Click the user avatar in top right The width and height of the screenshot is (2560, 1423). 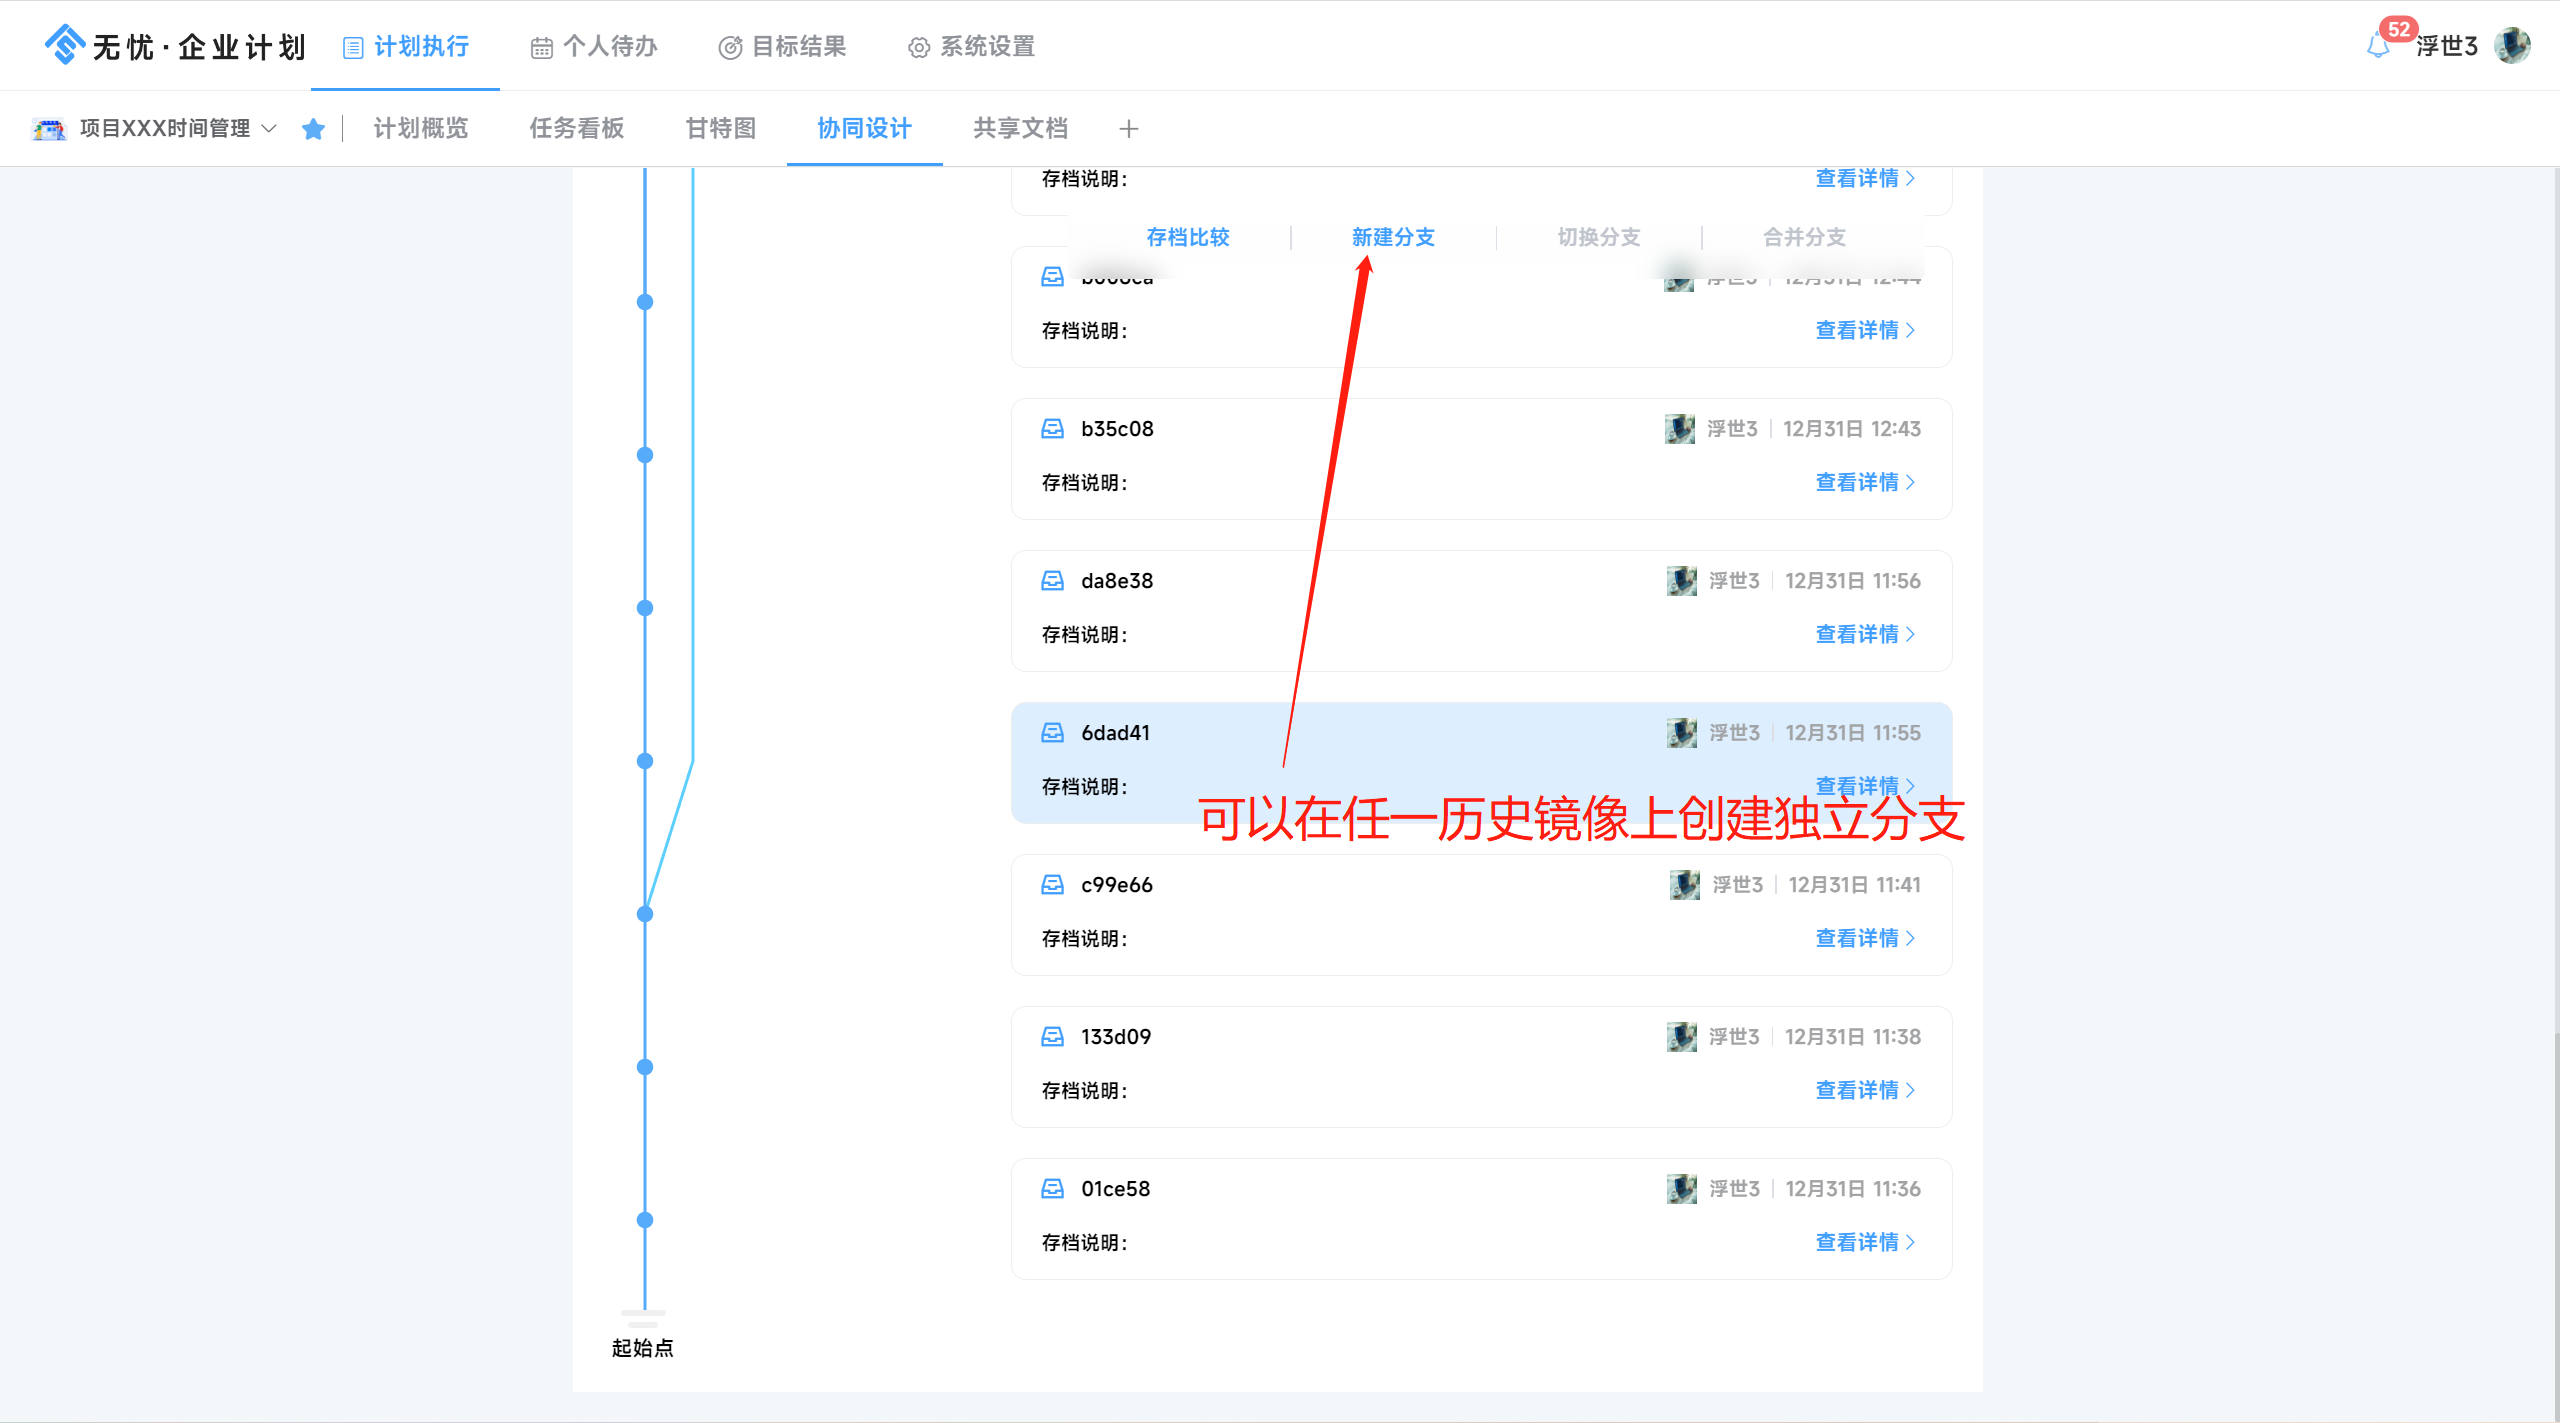tap(2512, 46)
